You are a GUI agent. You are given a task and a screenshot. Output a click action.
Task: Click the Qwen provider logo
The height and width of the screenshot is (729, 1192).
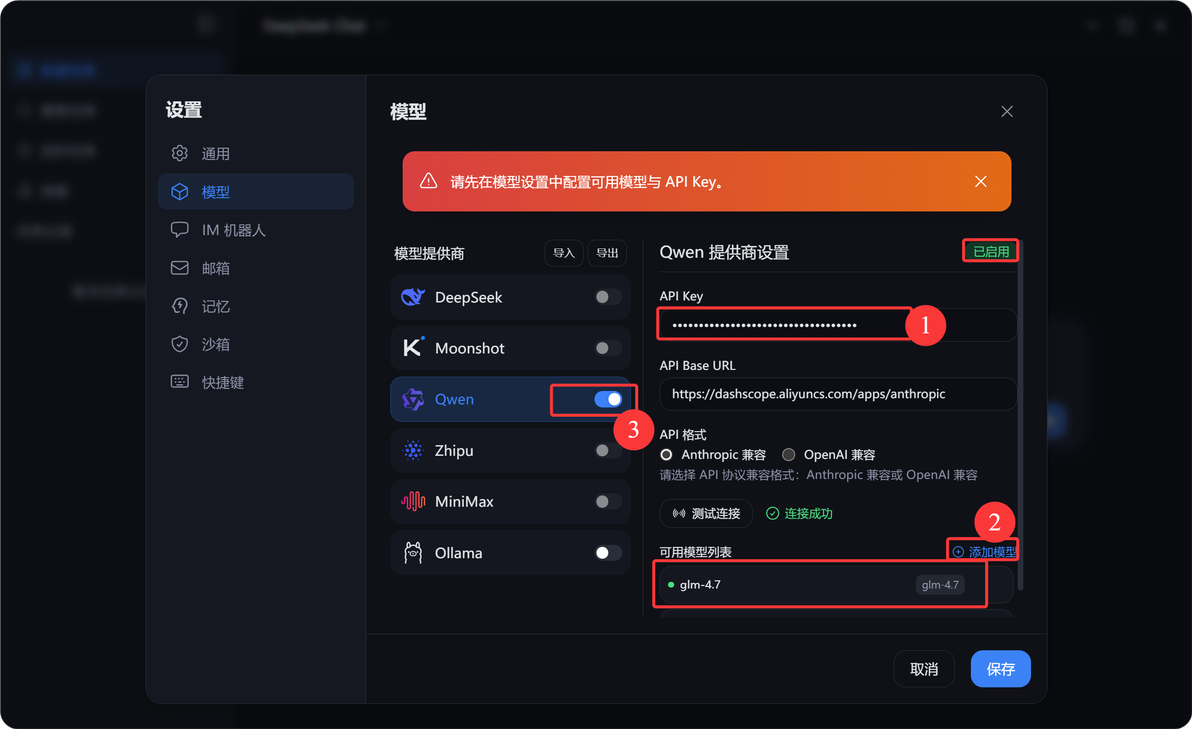413,399
